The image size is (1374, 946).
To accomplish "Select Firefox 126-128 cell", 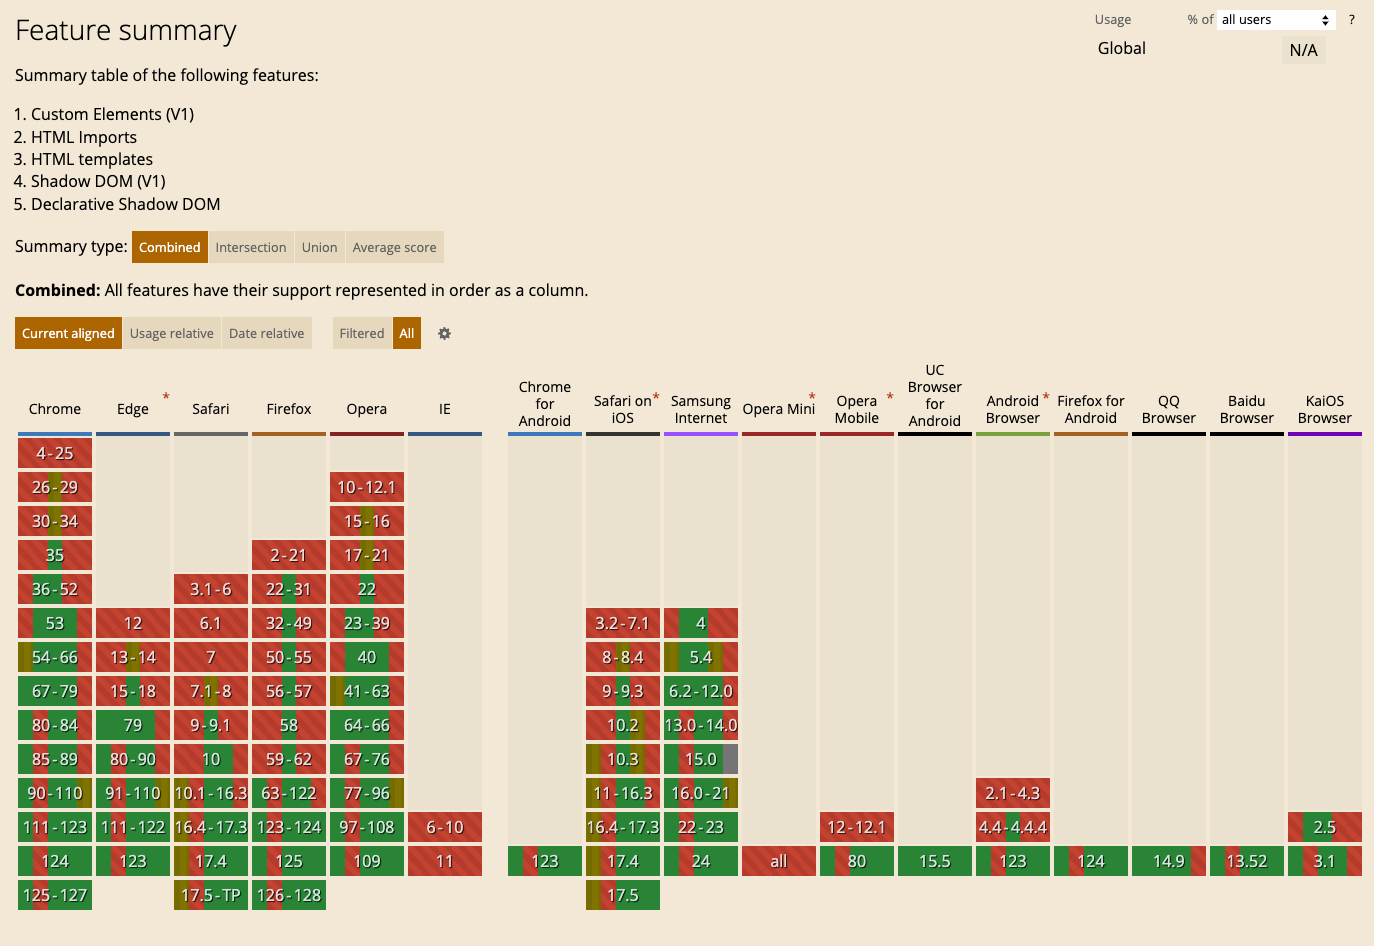I will click(289, 895).
